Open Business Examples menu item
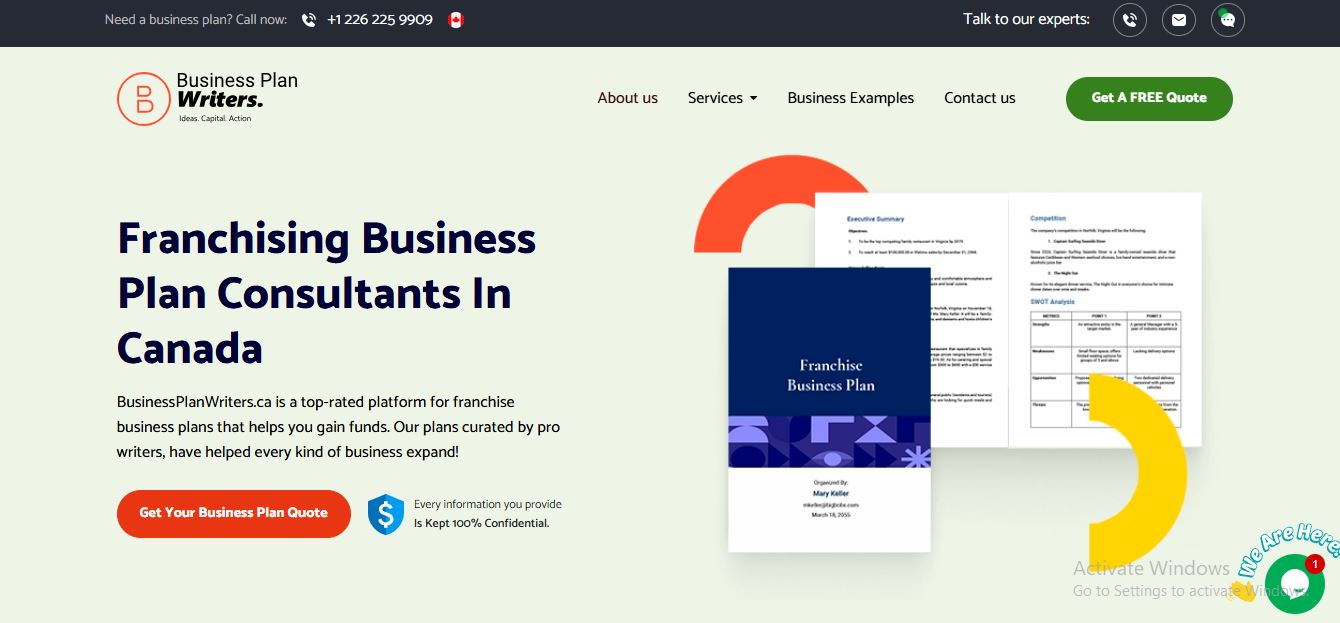The width and height of the screenshot is (1340, 623). tap(850, 98)
